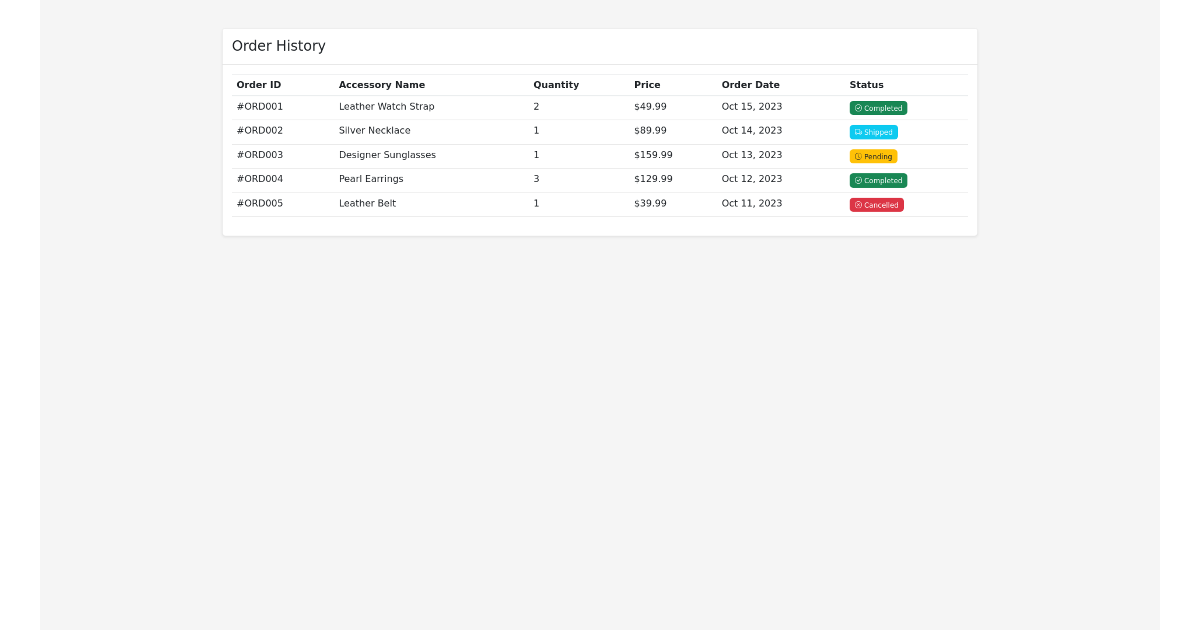The height and width of the screenshot is (630, 1200).
Task: Click the Order History panel title
Action: pyautogui.click(x=278, y=45)
